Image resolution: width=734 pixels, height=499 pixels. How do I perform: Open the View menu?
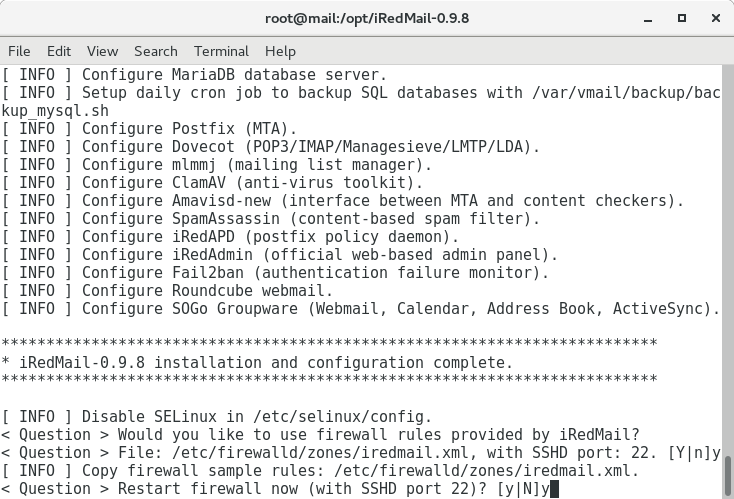click(102, 51)
